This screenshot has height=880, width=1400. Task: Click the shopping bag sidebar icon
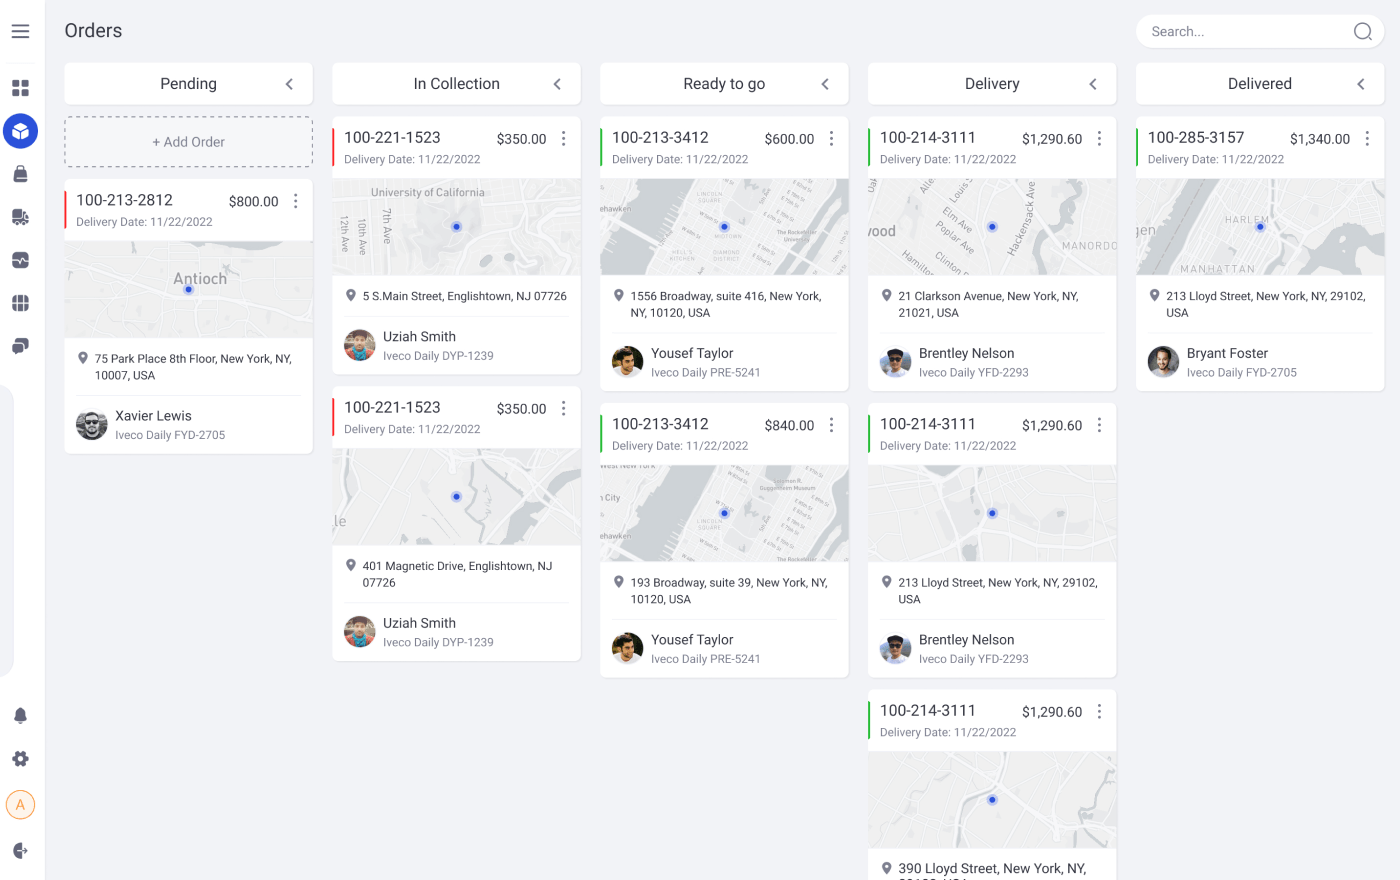(x=20, y=173)
